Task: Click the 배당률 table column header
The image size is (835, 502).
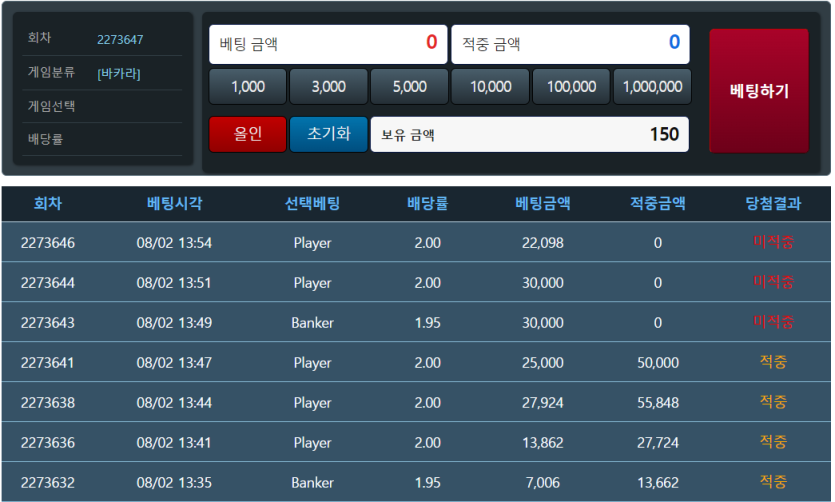Action: [x=428, y=203]
